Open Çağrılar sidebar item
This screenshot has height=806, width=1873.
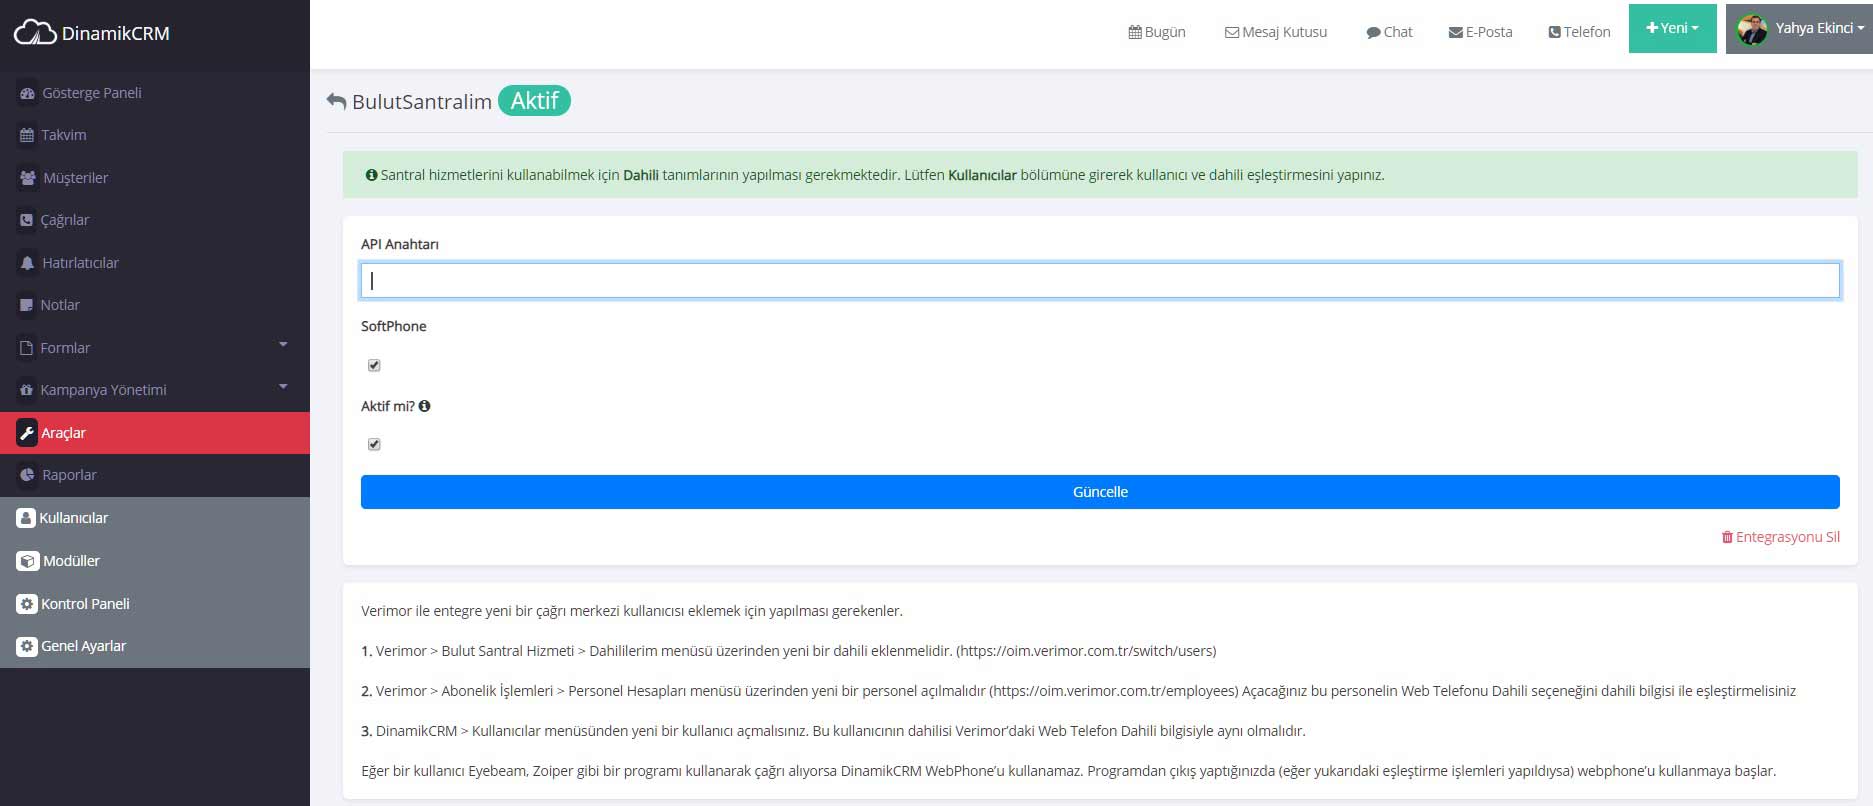[x=155, y=220]
